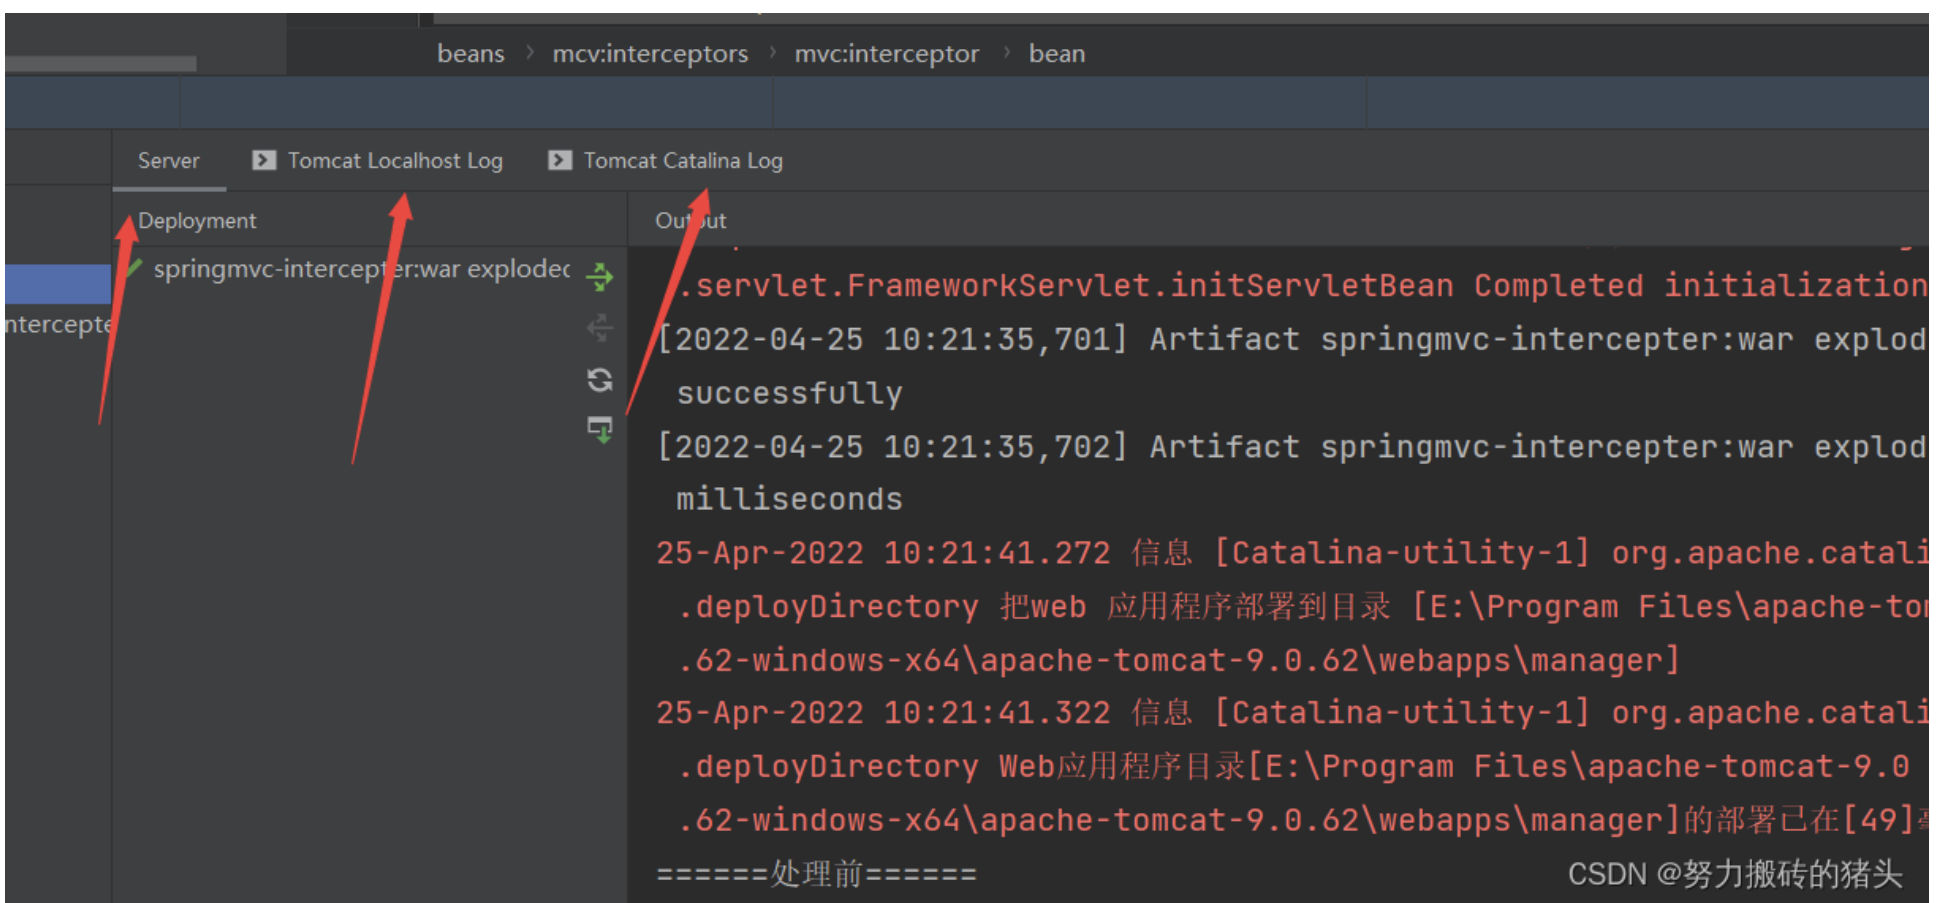Click the horizontal scrollbar at top left
This screenshot has height=903, width=1938.
coord(101,64)
